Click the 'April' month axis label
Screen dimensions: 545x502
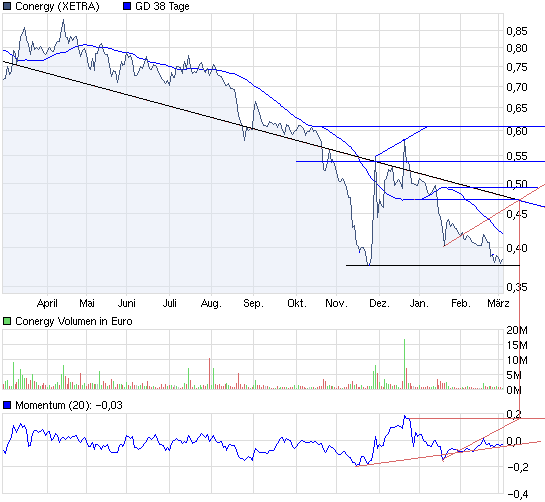click(x=47, y=303)
